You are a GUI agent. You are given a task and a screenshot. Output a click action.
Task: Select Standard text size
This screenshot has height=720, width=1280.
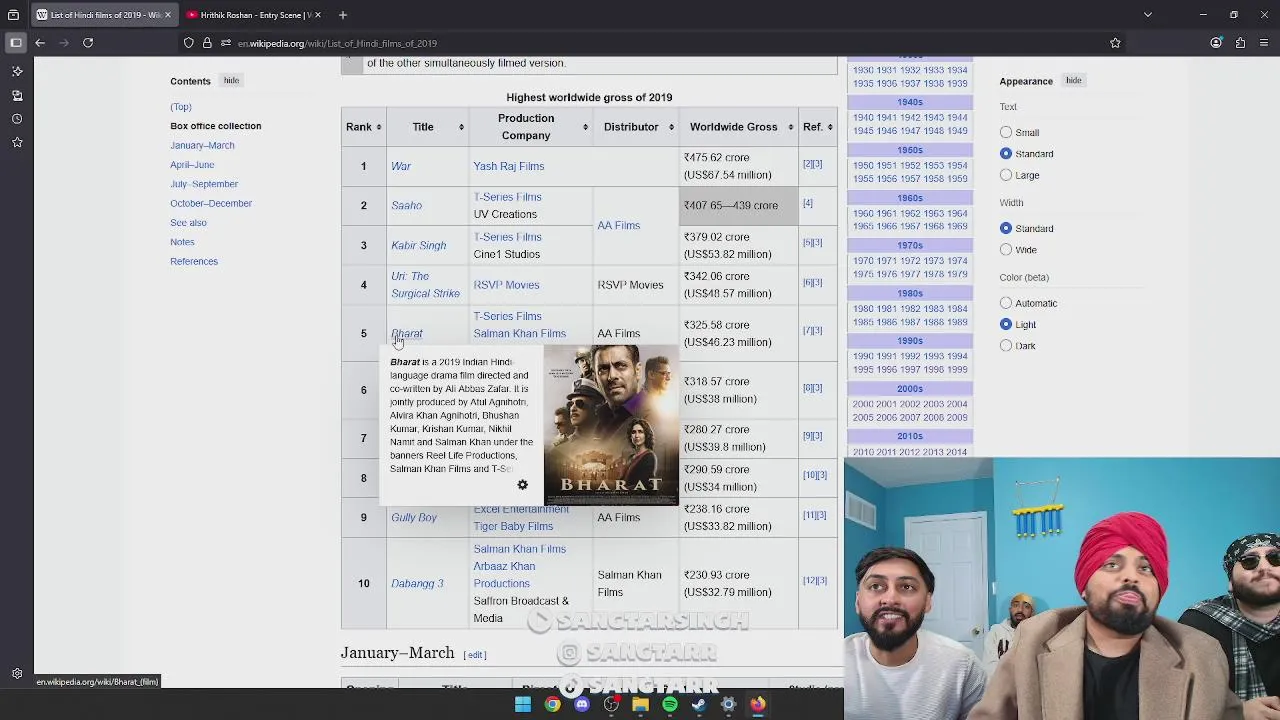click(x=1006, y=153)
